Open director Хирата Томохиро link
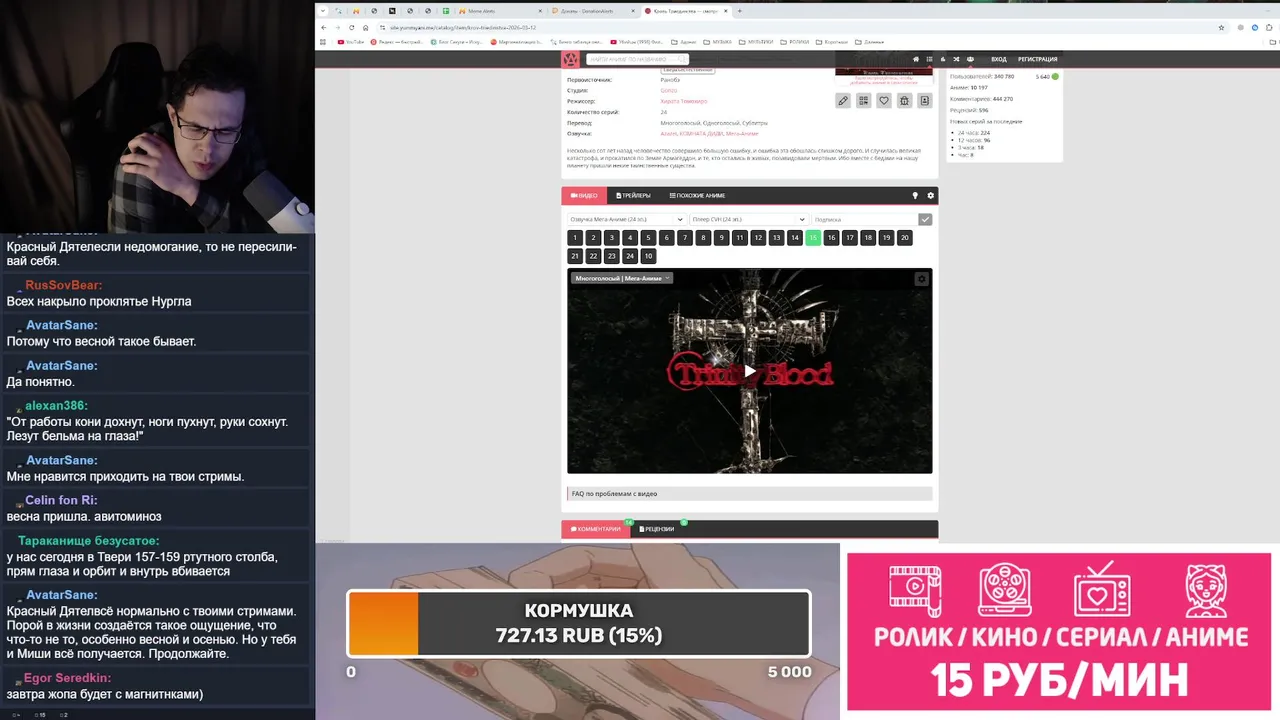 684,101
